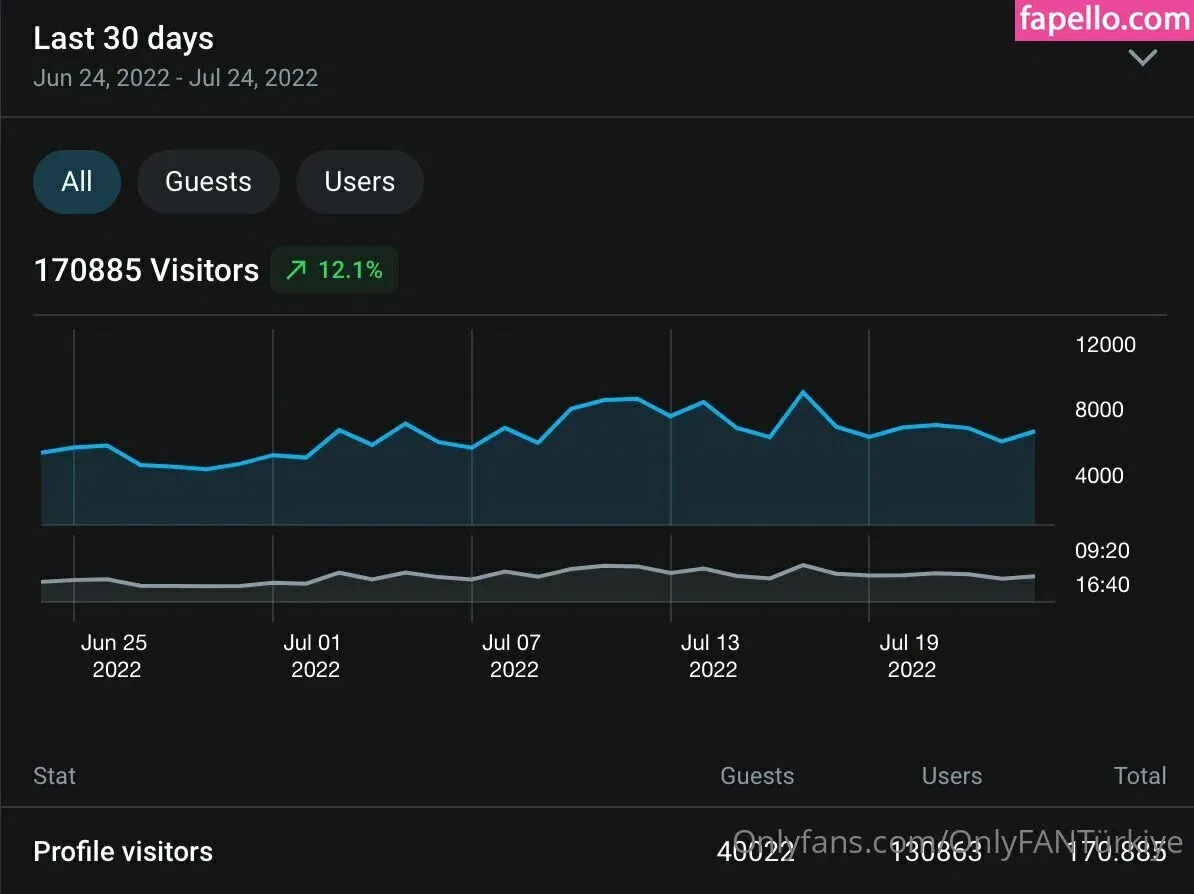Switch to the Guests filter

(x=208, y=182)
